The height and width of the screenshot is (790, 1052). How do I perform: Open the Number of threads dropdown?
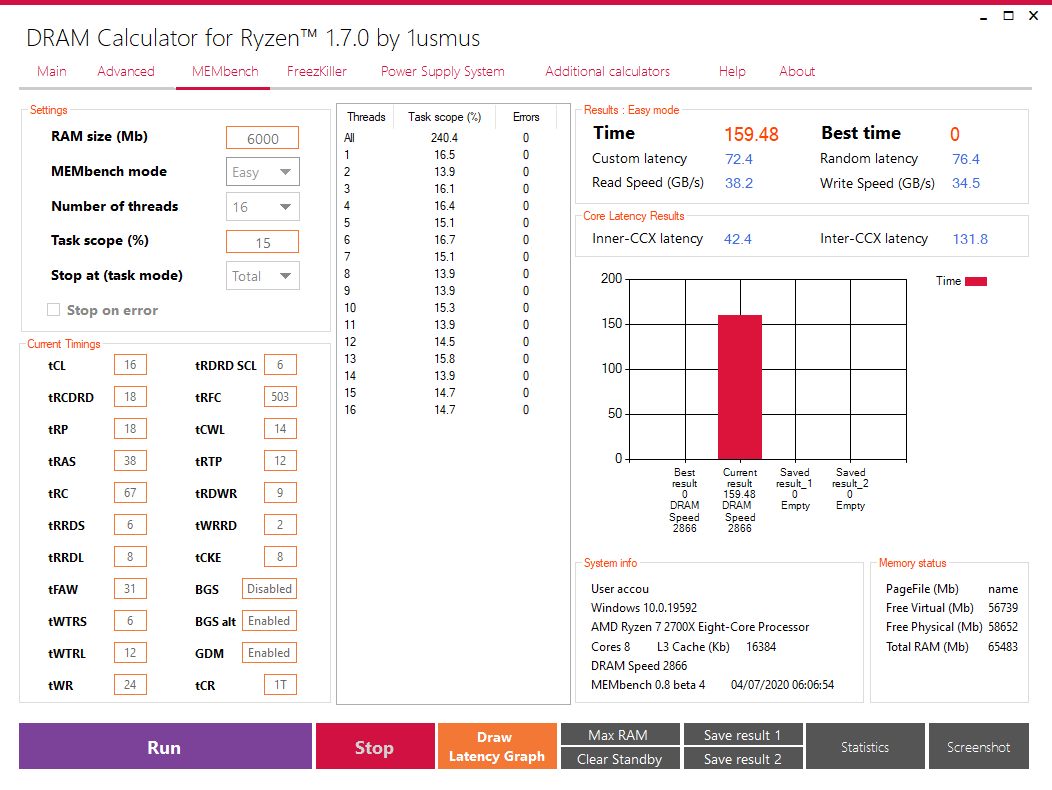click(262, 207)
